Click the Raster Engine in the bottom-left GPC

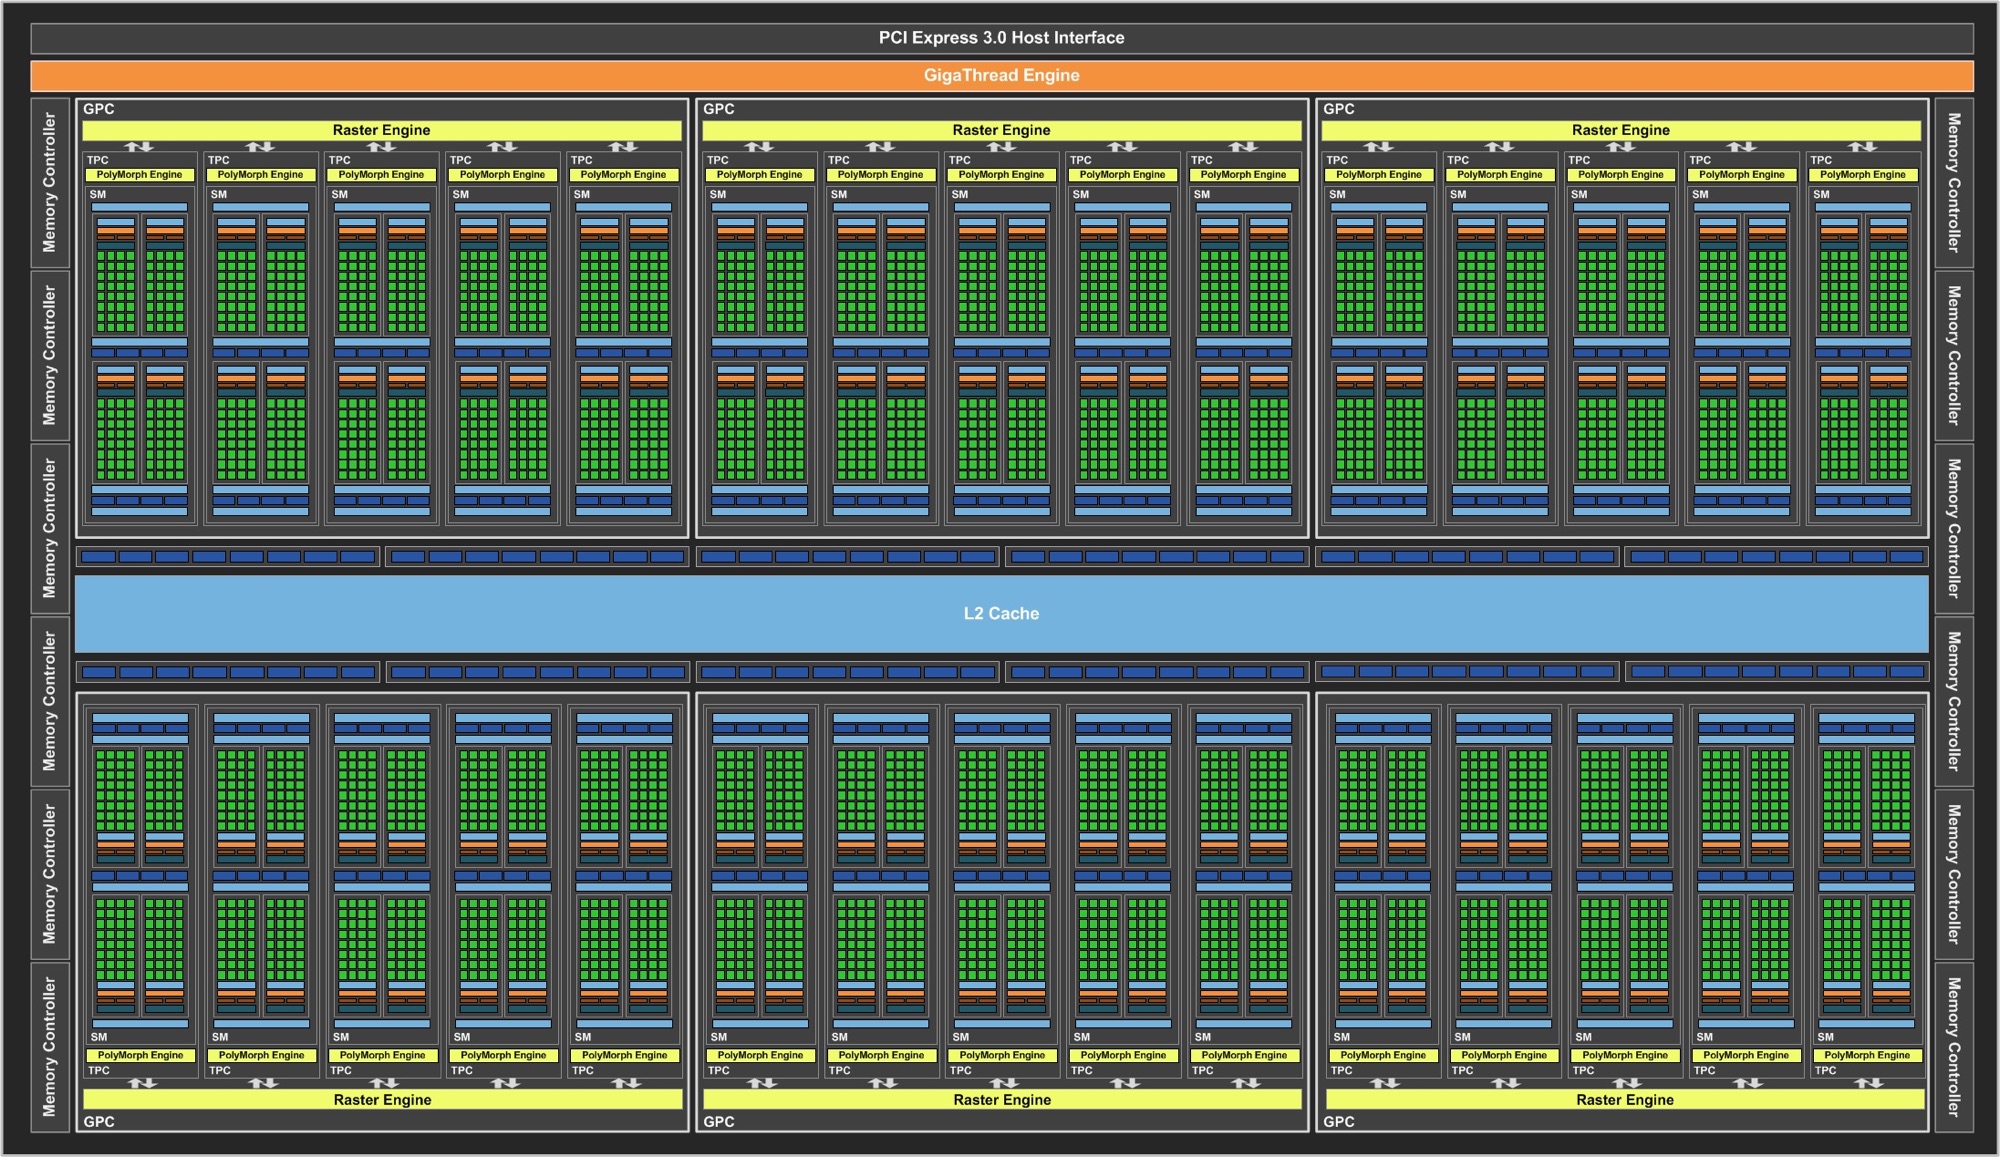[382, 1099]
